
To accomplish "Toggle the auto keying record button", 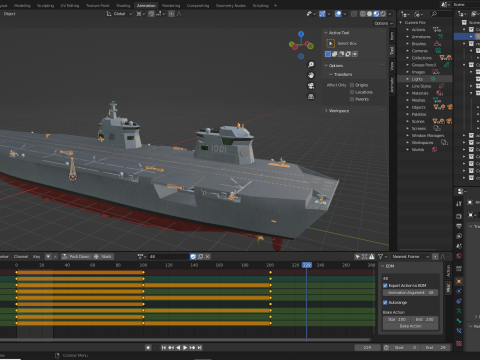I will click(148, 347).
